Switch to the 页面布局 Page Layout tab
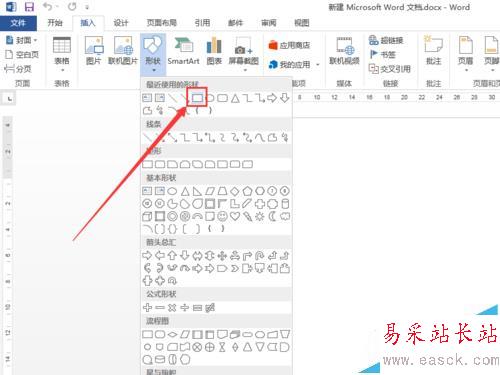500x375 pixels. (x=162, y=23)
